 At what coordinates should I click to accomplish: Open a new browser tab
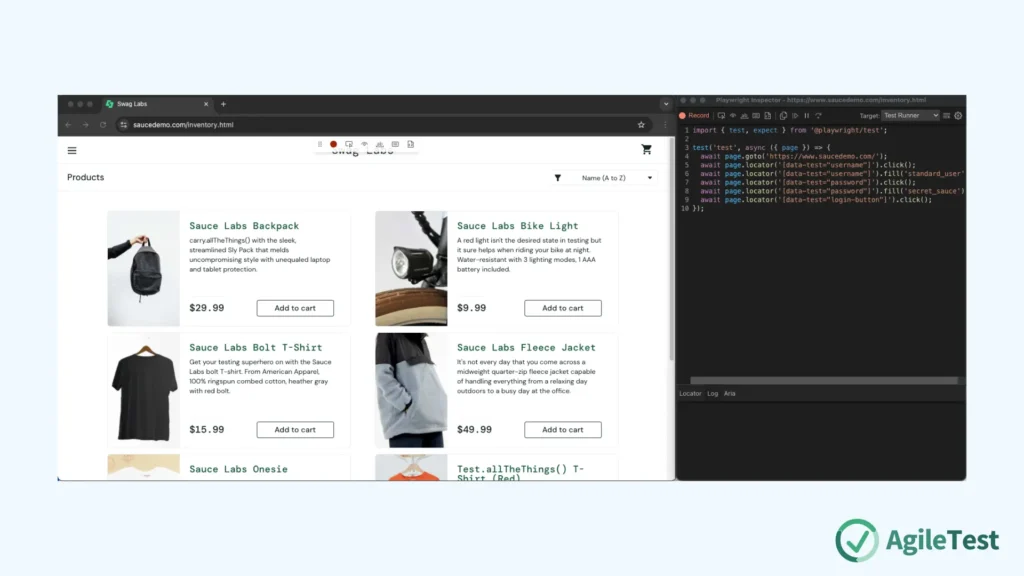[x=223, y=104]
